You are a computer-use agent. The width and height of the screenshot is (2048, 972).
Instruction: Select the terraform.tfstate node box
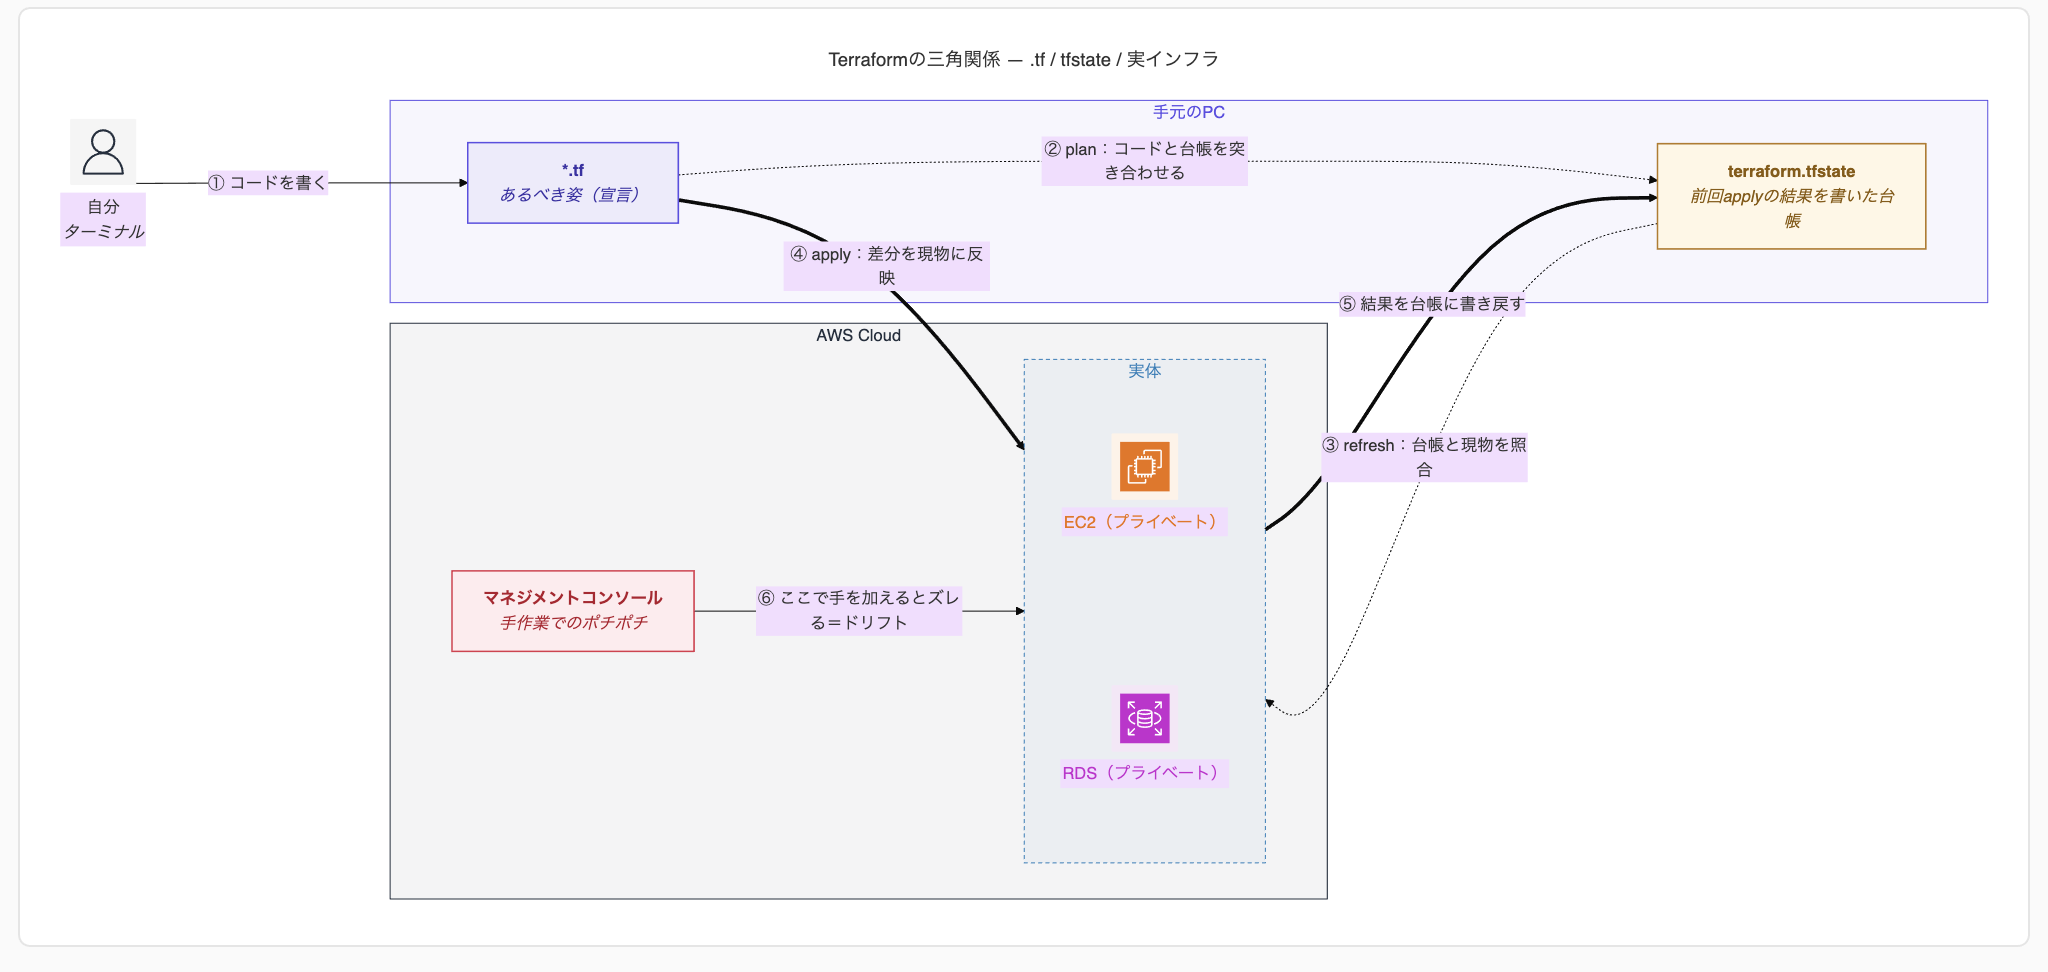pos(1791,196)
